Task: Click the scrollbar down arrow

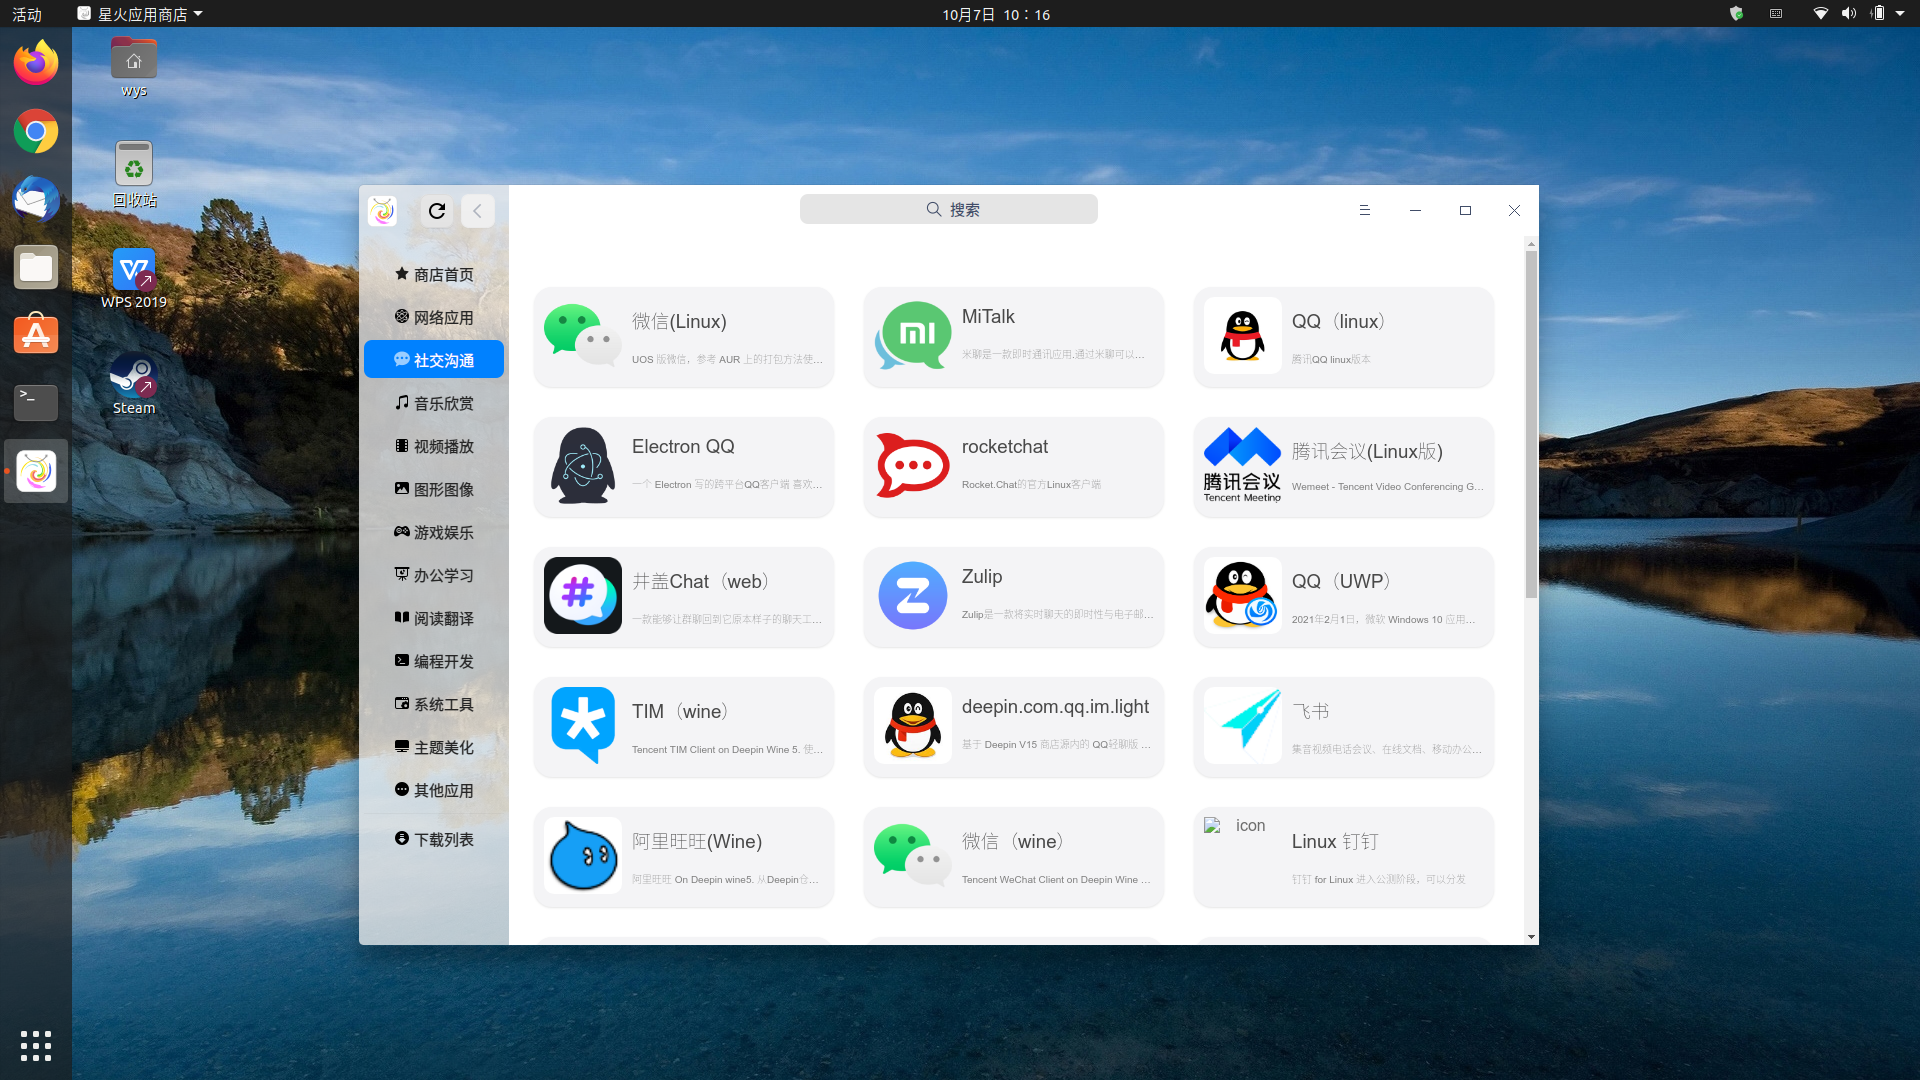Action: pyautogui.click(x=1531, y=937)
